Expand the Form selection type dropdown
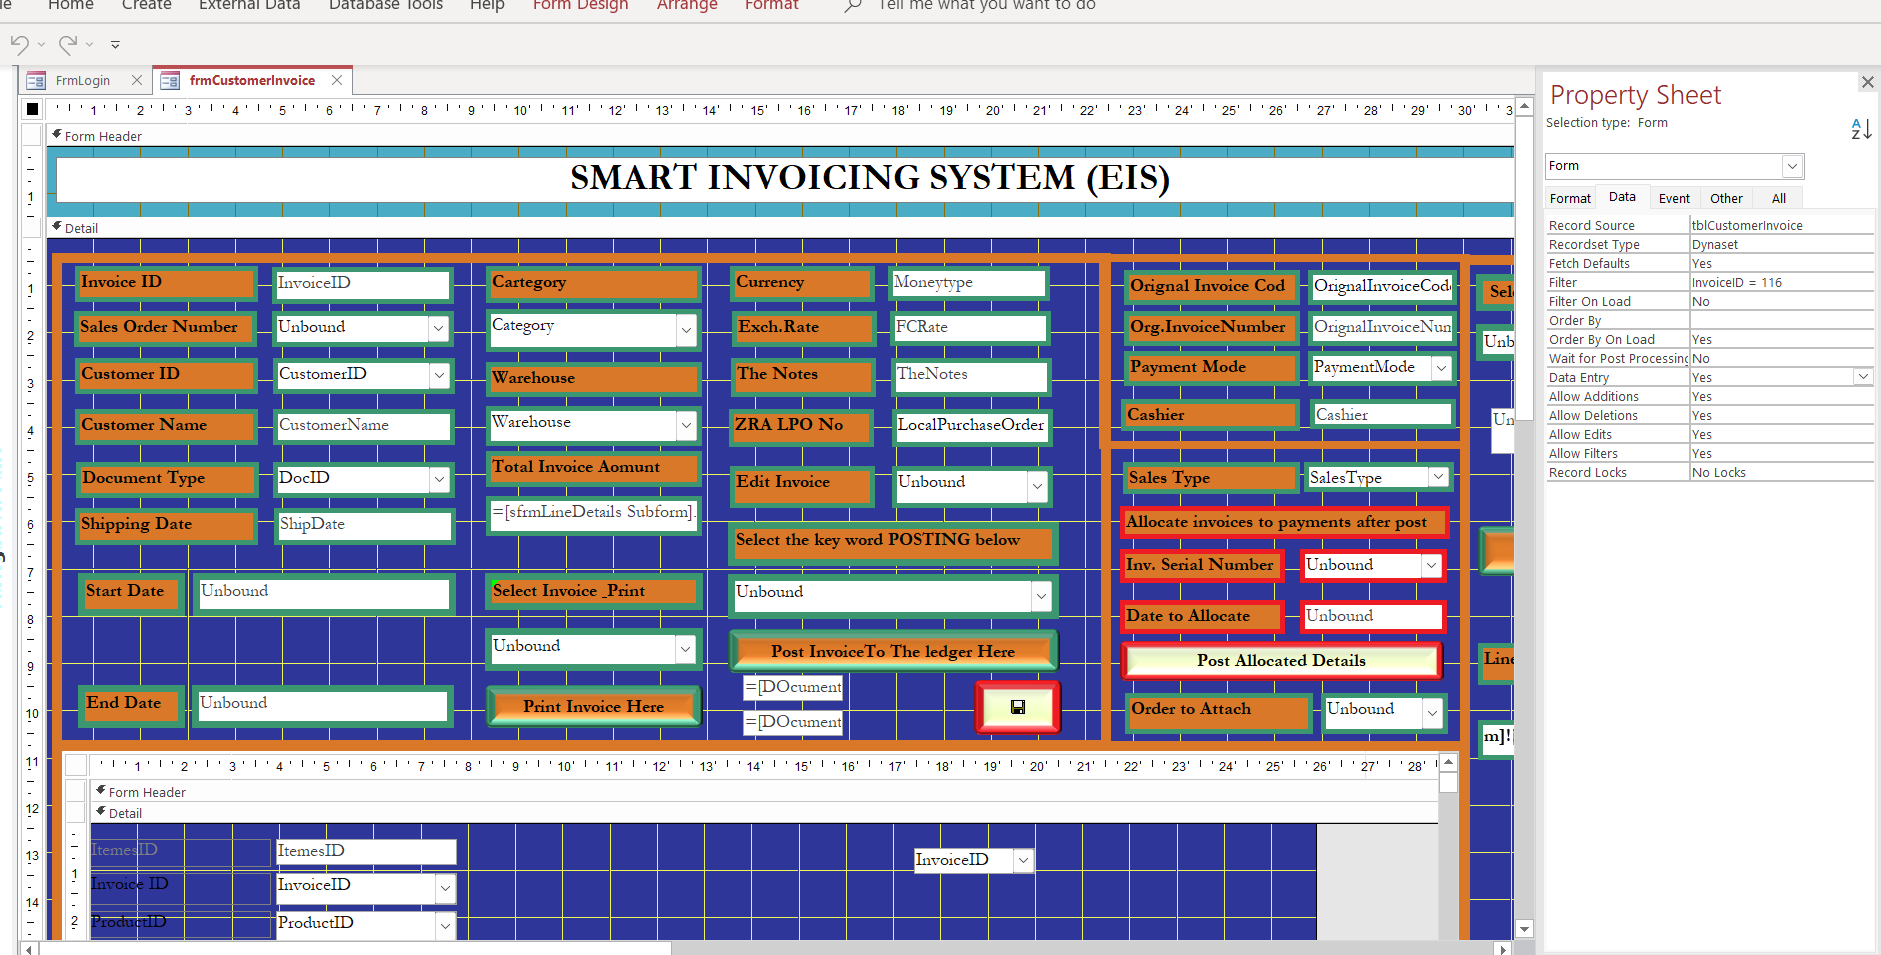 [x=1792, y=166]
